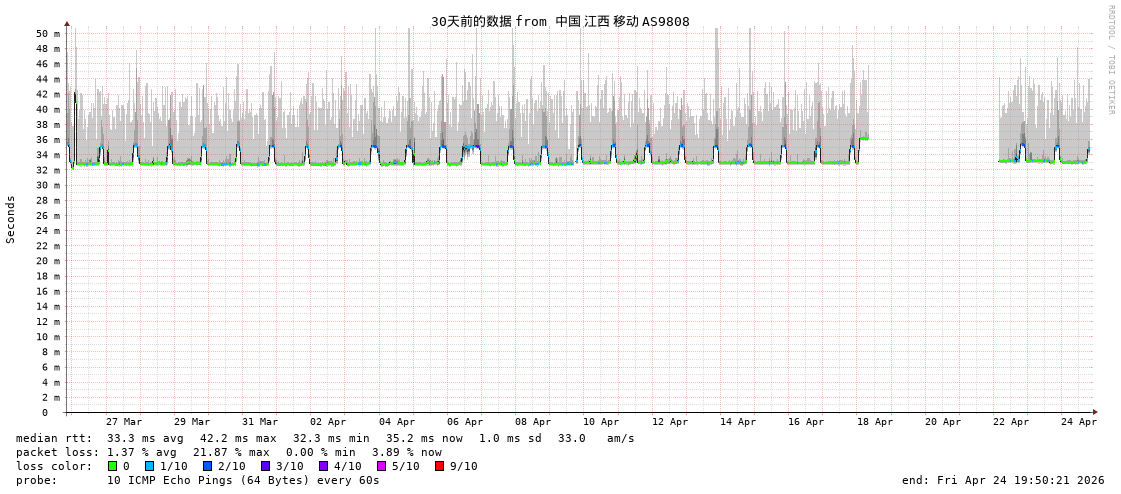Click the 50 m y-axis tick label
Image resolution: width=1121 pixels, height=494 pixels.
pyautogui.click(x=48, y=33)
